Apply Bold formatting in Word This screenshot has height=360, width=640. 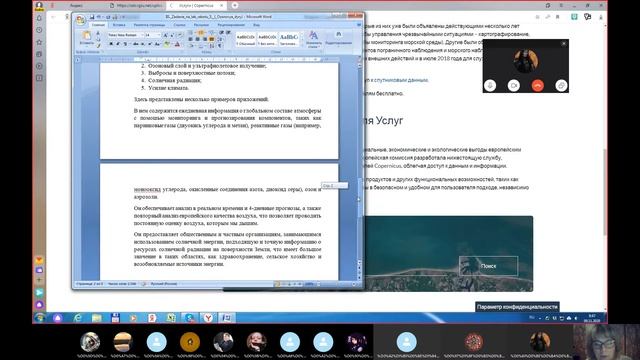click(111, 44)
